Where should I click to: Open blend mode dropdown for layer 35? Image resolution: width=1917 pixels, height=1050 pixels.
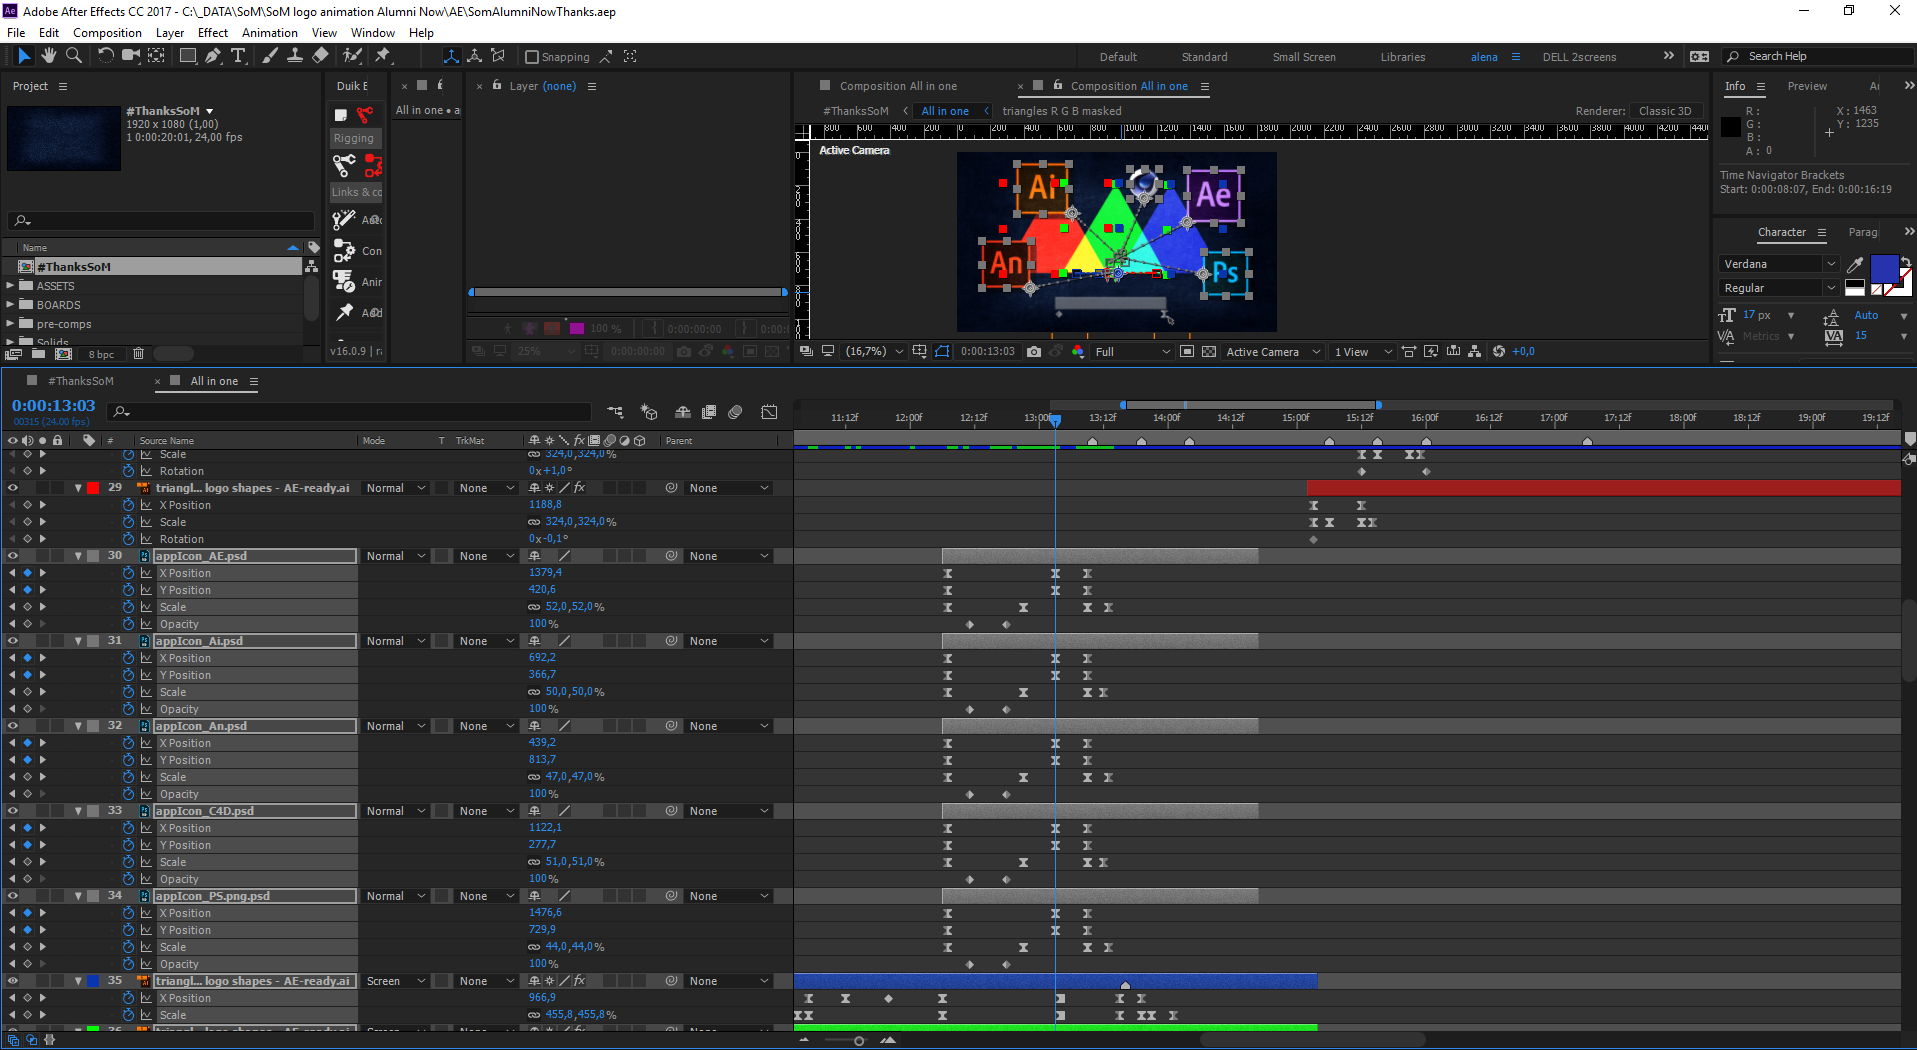(x=396, y=981)
